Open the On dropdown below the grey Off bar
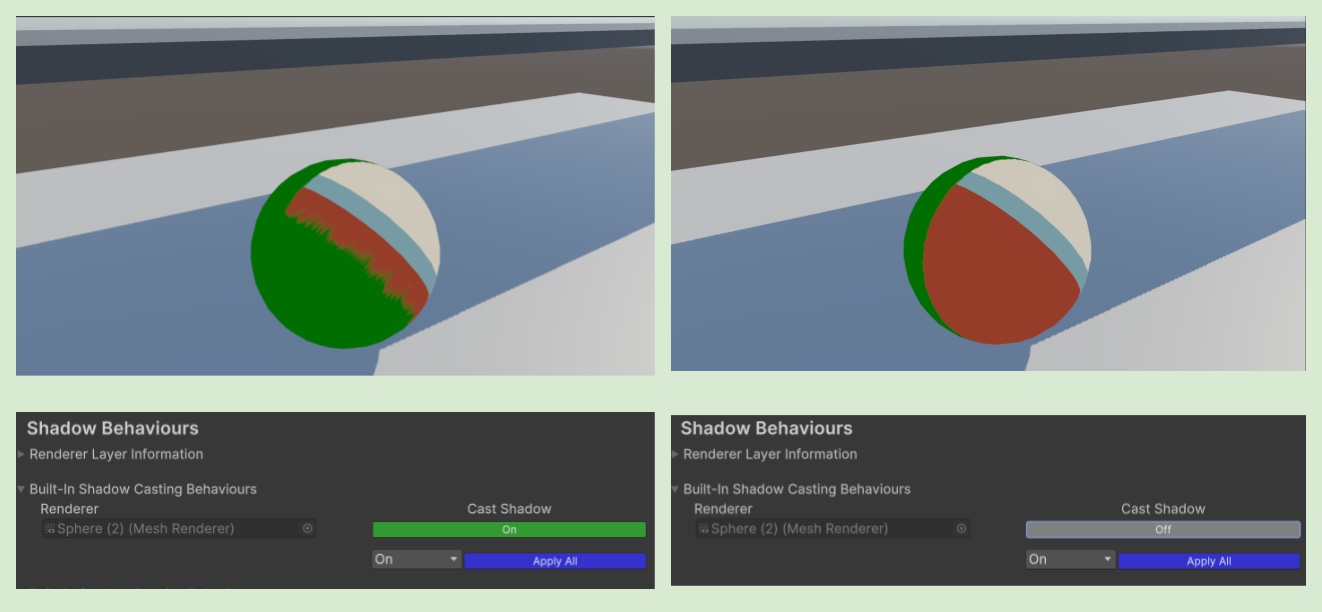The image size is (1322, 612). coord(1070,560)
